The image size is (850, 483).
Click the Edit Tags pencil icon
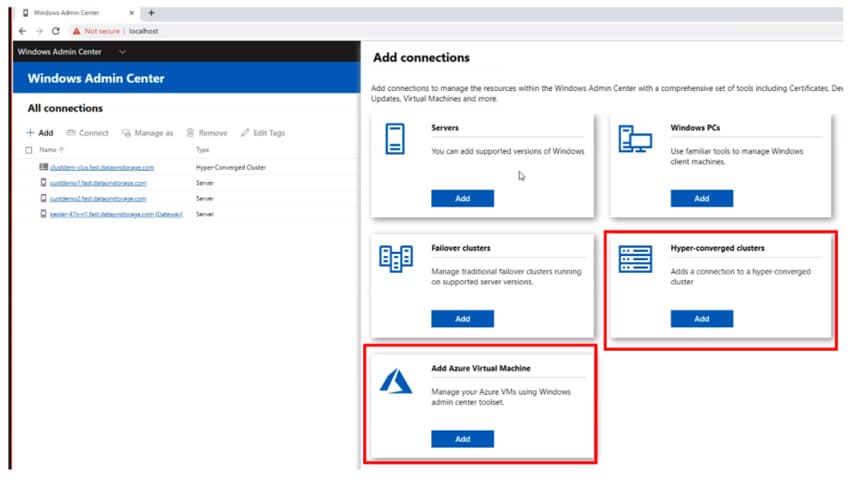point(245,133)
